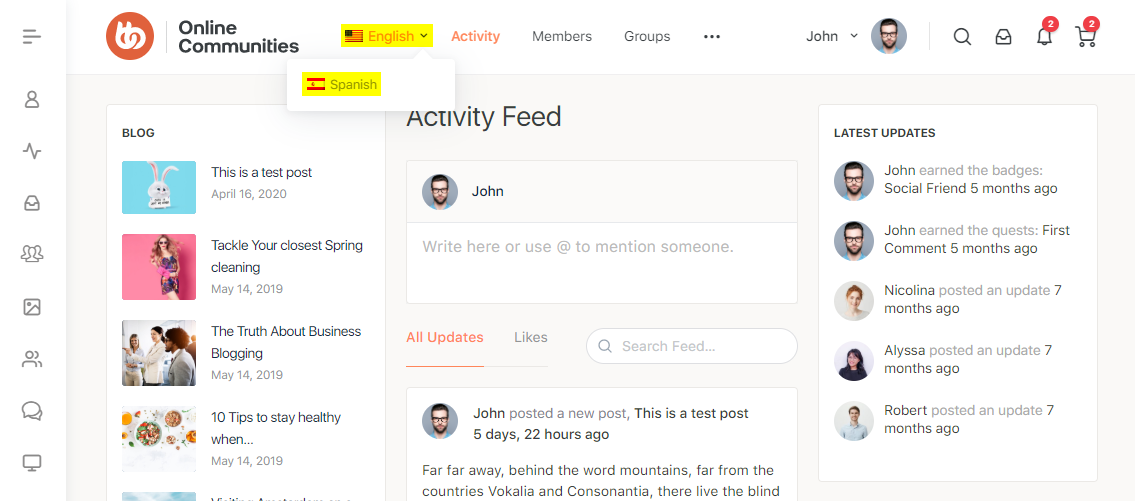
Task: Select Spanish from the language menu
Action: (343, 84)
